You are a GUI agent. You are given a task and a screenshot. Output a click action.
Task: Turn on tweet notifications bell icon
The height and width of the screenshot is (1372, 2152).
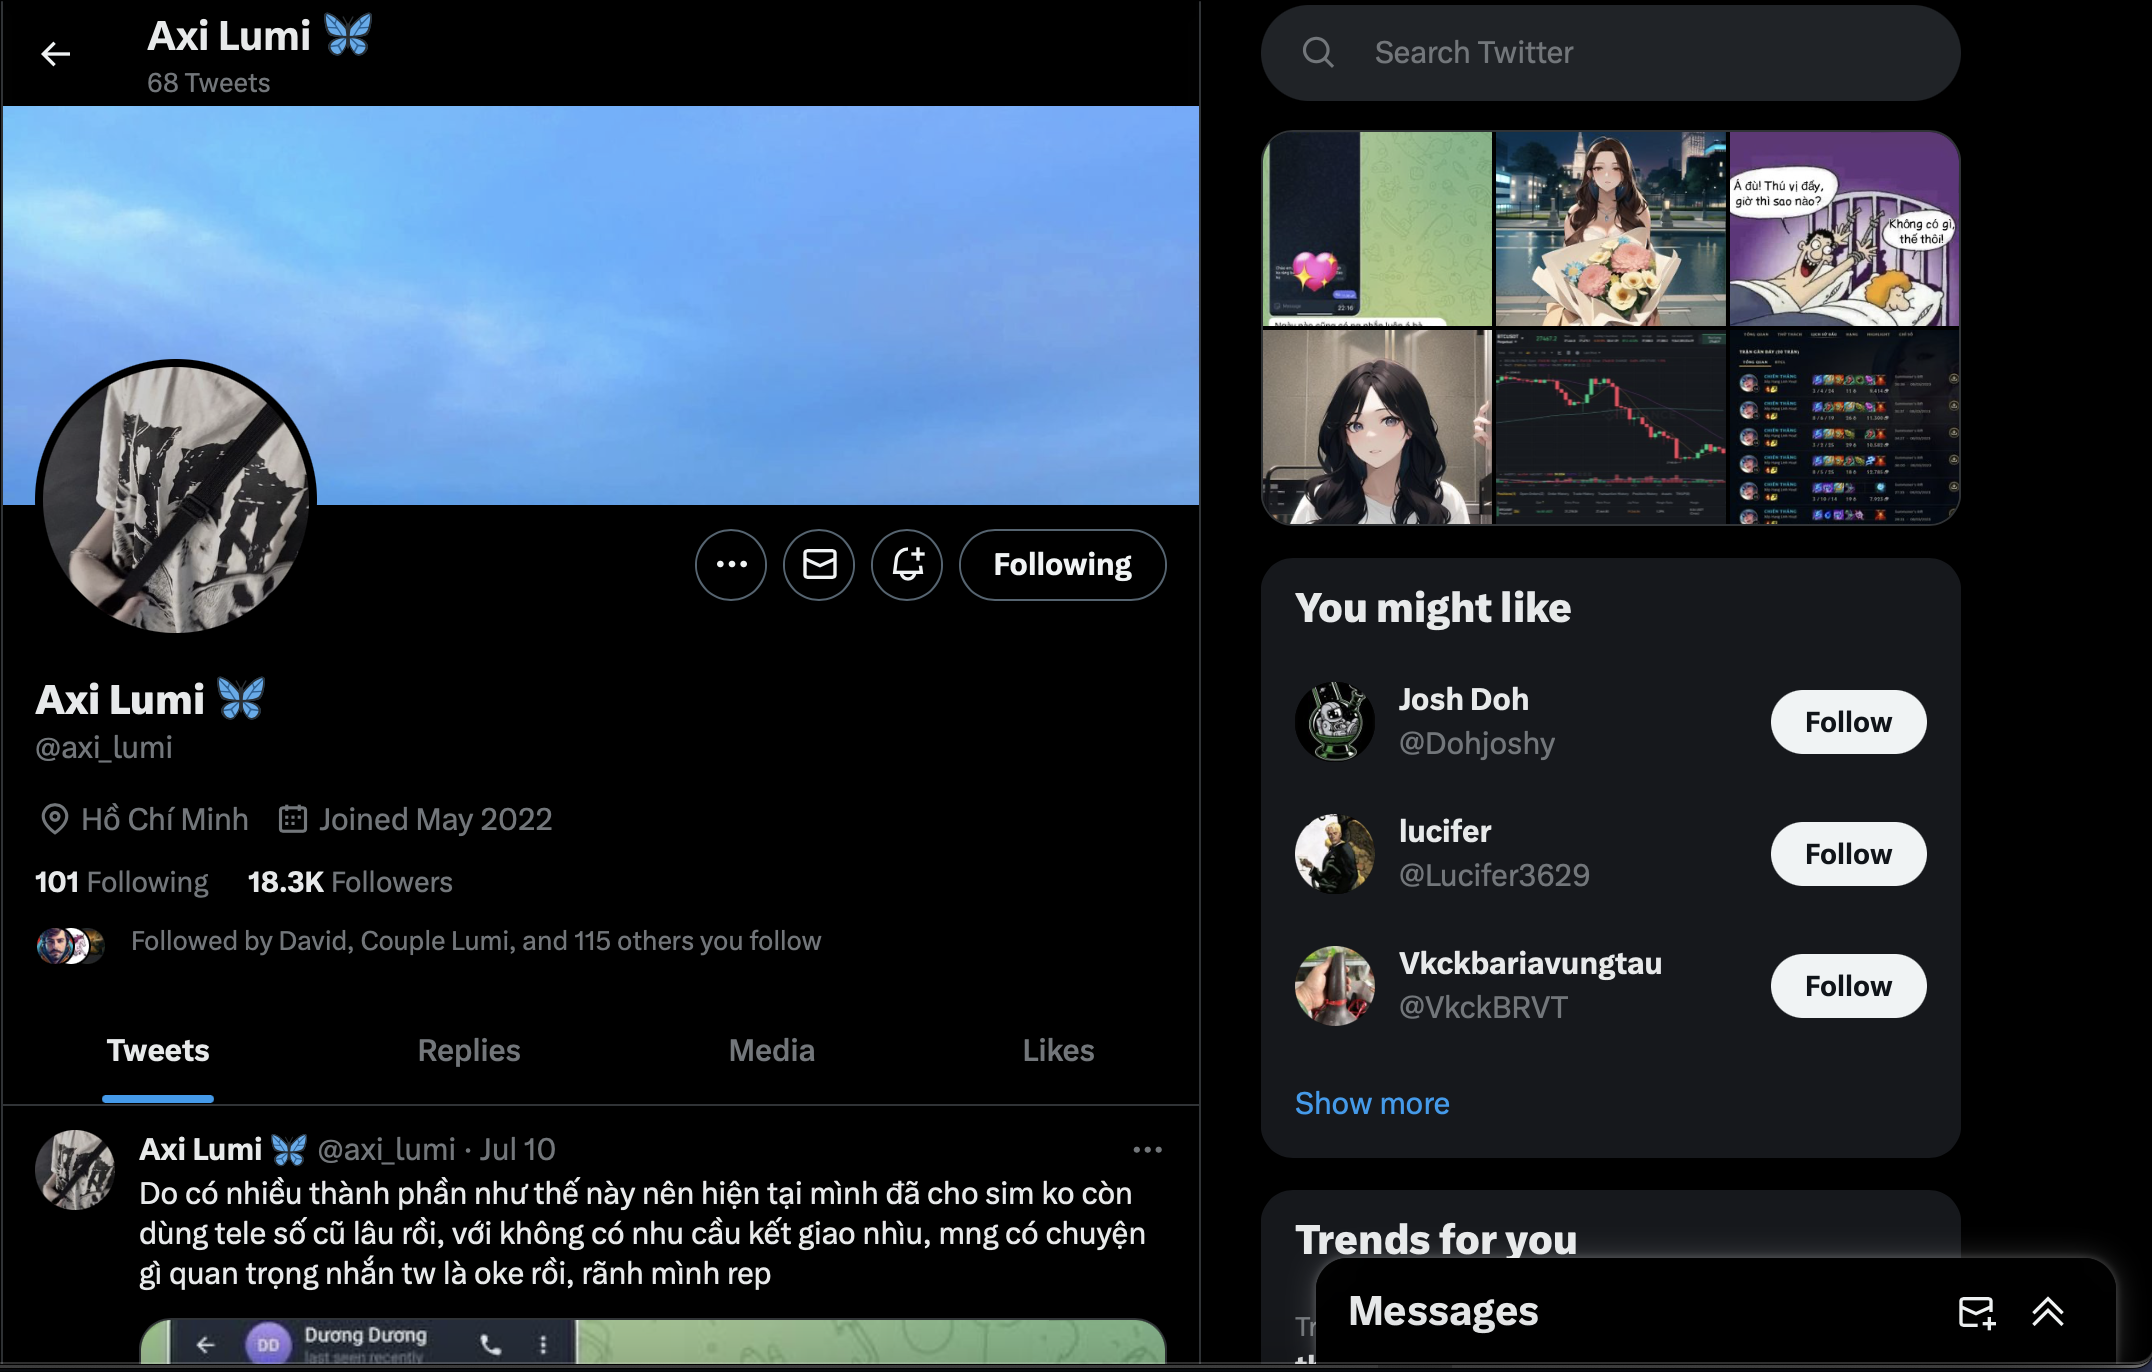pyautogui.click(x=907, y=565)
